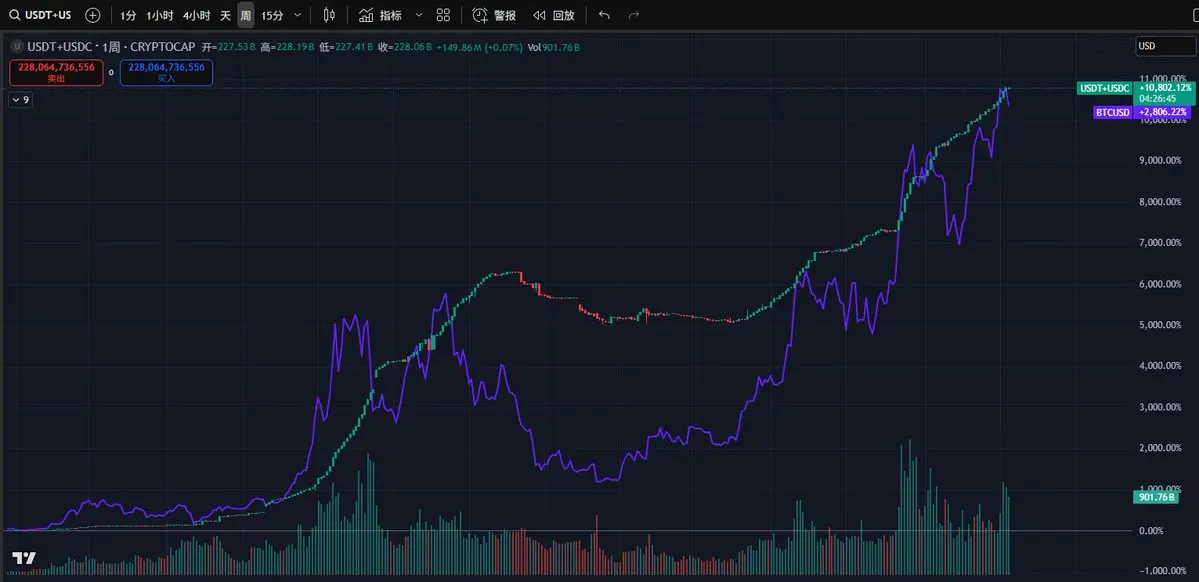The height and width of the screenshot is (582, 1199).
Task: Select the 1小时 timeframe
Action: click(160, 15)
